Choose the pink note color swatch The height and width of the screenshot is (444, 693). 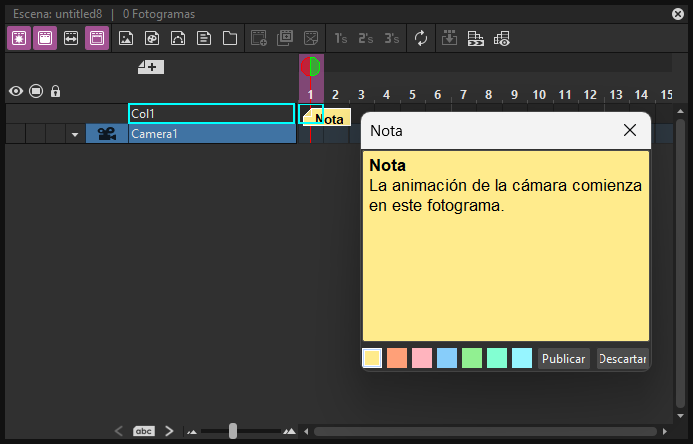click(422, 358)
